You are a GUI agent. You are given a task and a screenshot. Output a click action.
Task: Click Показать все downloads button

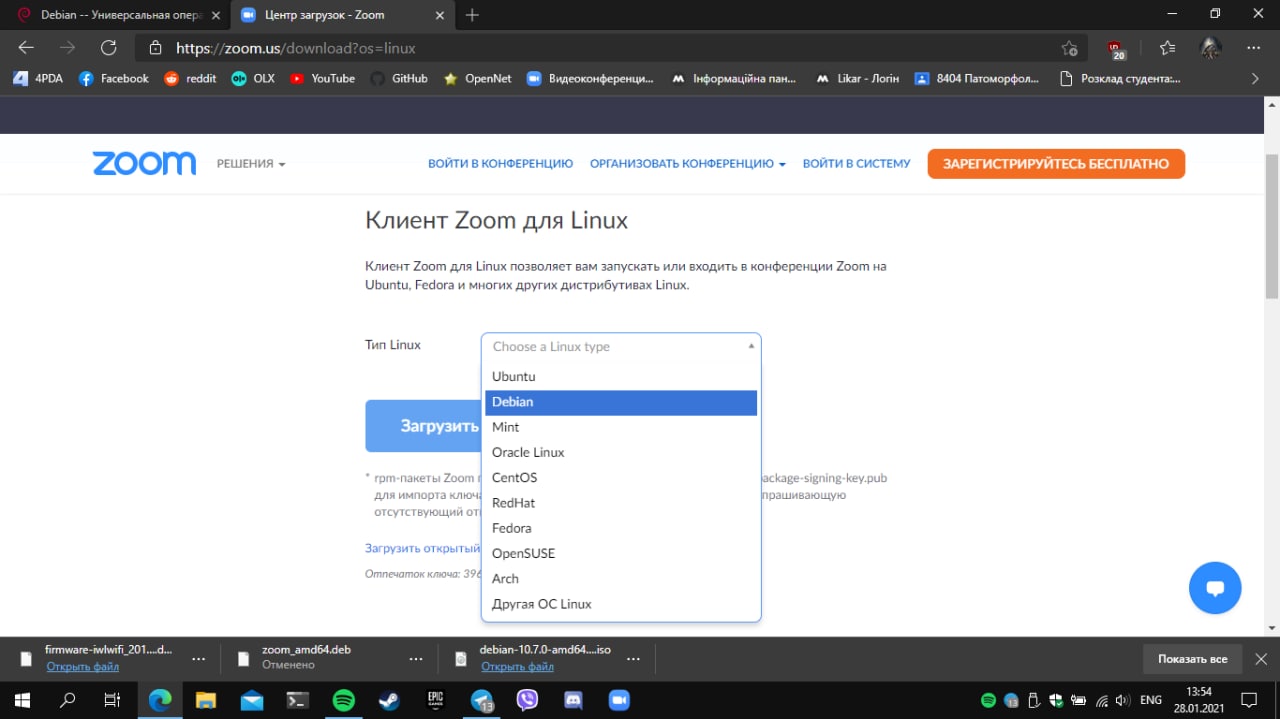coord(1192,659)
